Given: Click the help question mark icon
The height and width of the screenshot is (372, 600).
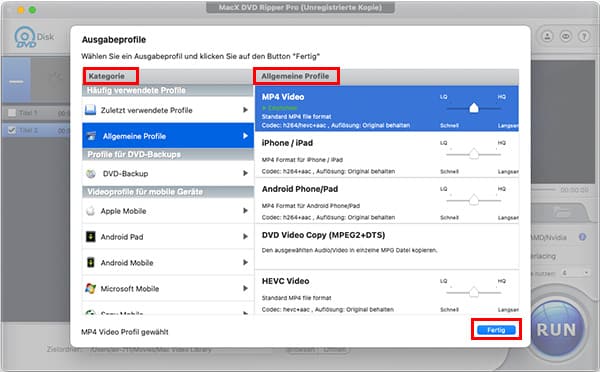Looking at the screenshot, I should tap(584, 36).
